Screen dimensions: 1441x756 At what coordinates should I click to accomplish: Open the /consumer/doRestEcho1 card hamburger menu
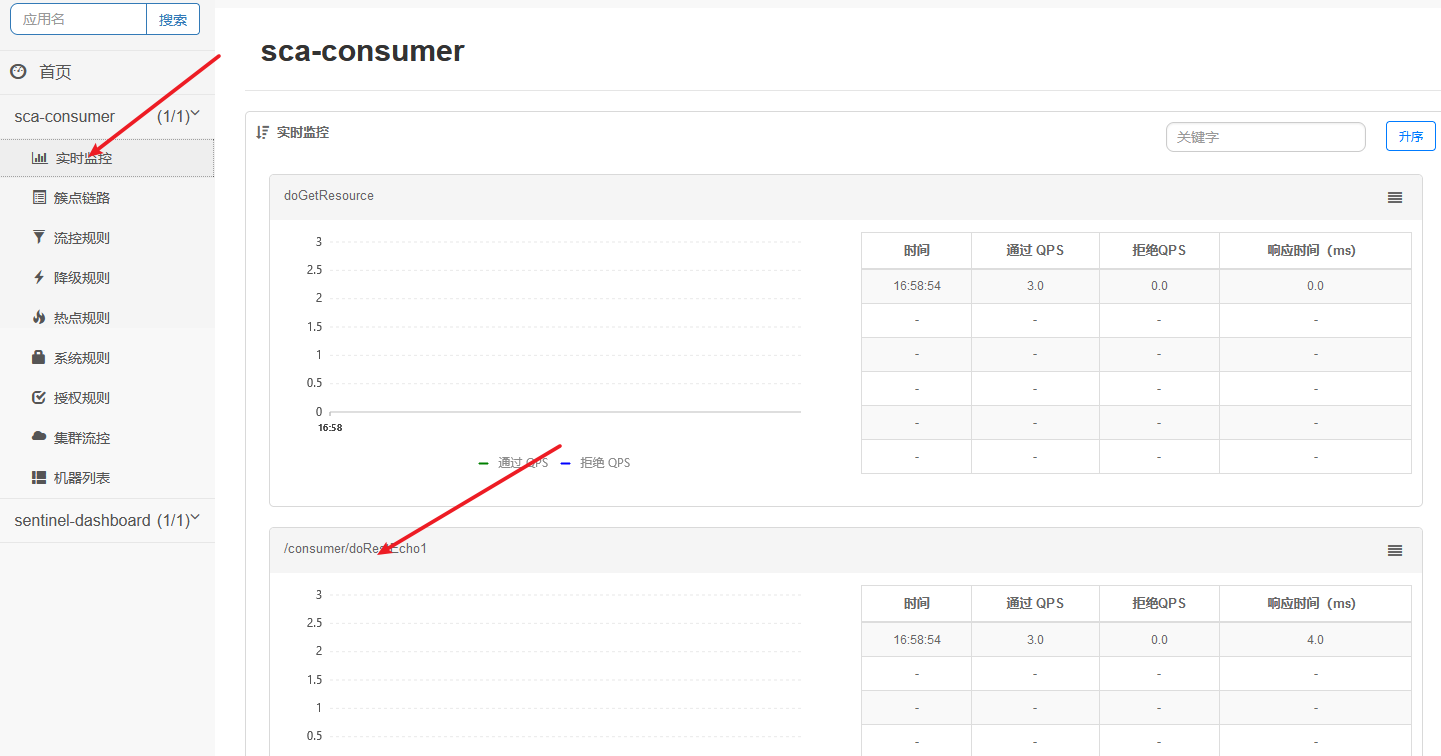tap(1395, 551)
